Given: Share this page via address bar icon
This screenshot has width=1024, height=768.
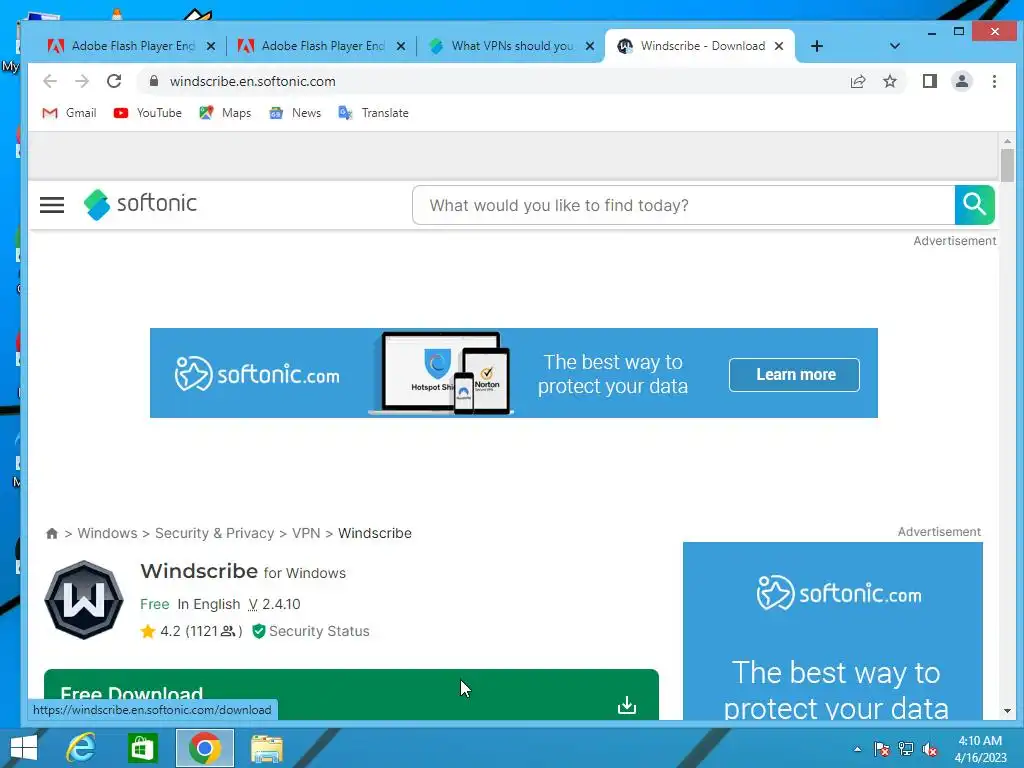Looking at the screenshot, I should (857, 81).
